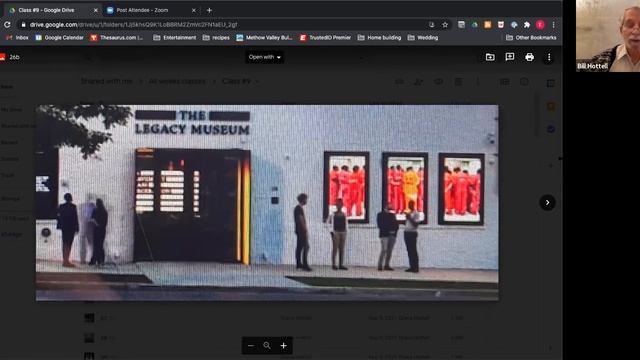Viewport: 640px width, 360px height.
Task: Click the next image arrow in preview
Action: click(547, 202)
